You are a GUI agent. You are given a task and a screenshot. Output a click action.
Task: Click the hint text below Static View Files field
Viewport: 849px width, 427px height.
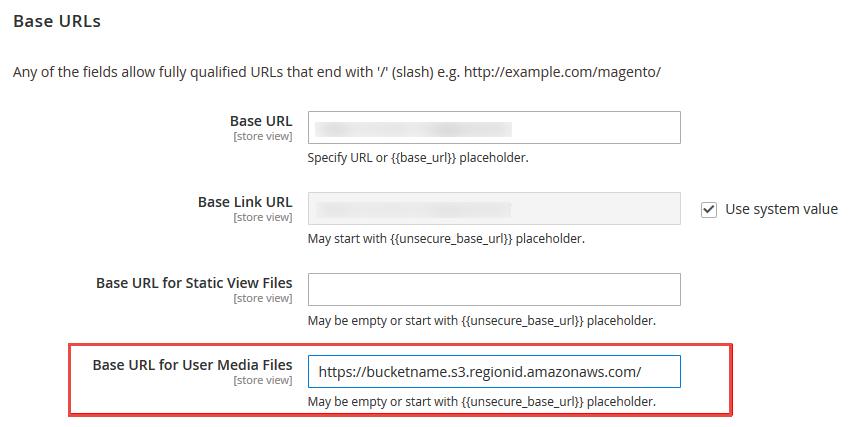pyautogui.click(x=481, y=320)
